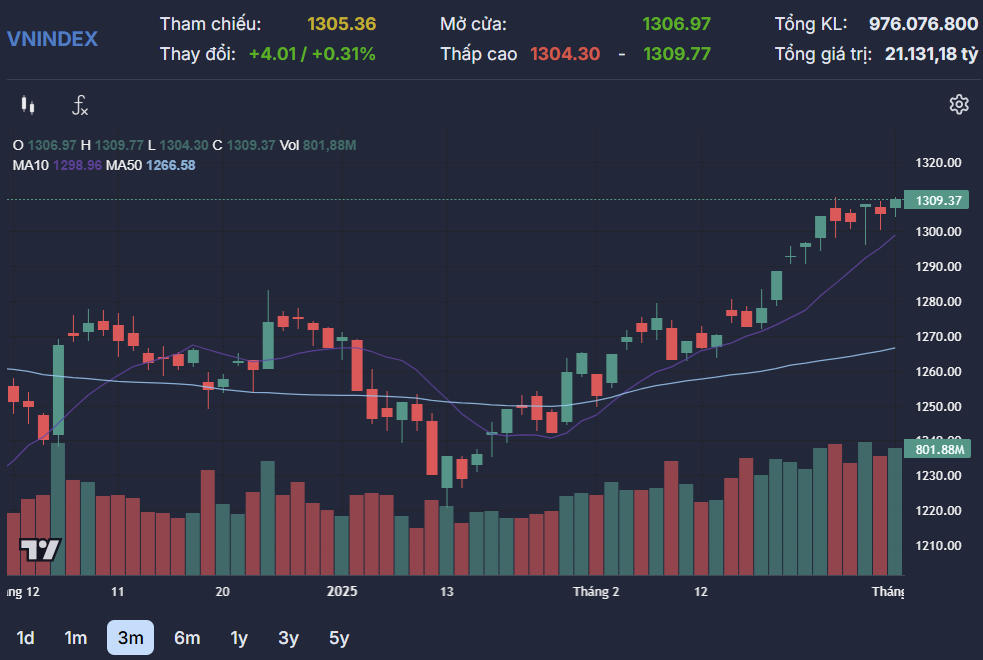Click the Vol legend value

click(328, 146)
